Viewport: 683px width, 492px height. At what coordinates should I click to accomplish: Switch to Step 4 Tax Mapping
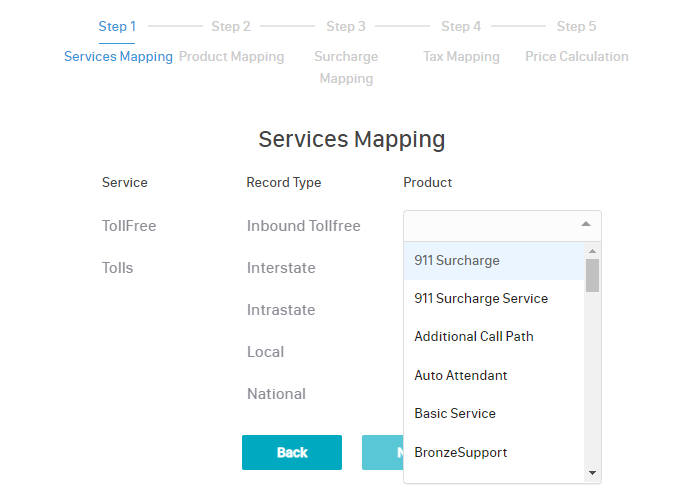461,42
